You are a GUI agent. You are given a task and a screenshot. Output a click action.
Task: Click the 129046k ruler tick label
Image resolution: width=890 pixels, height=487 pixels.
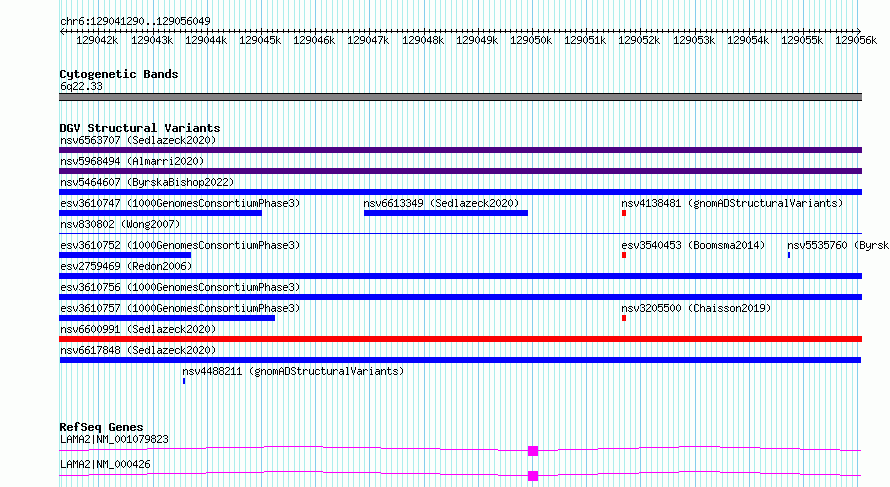point(314,40)
